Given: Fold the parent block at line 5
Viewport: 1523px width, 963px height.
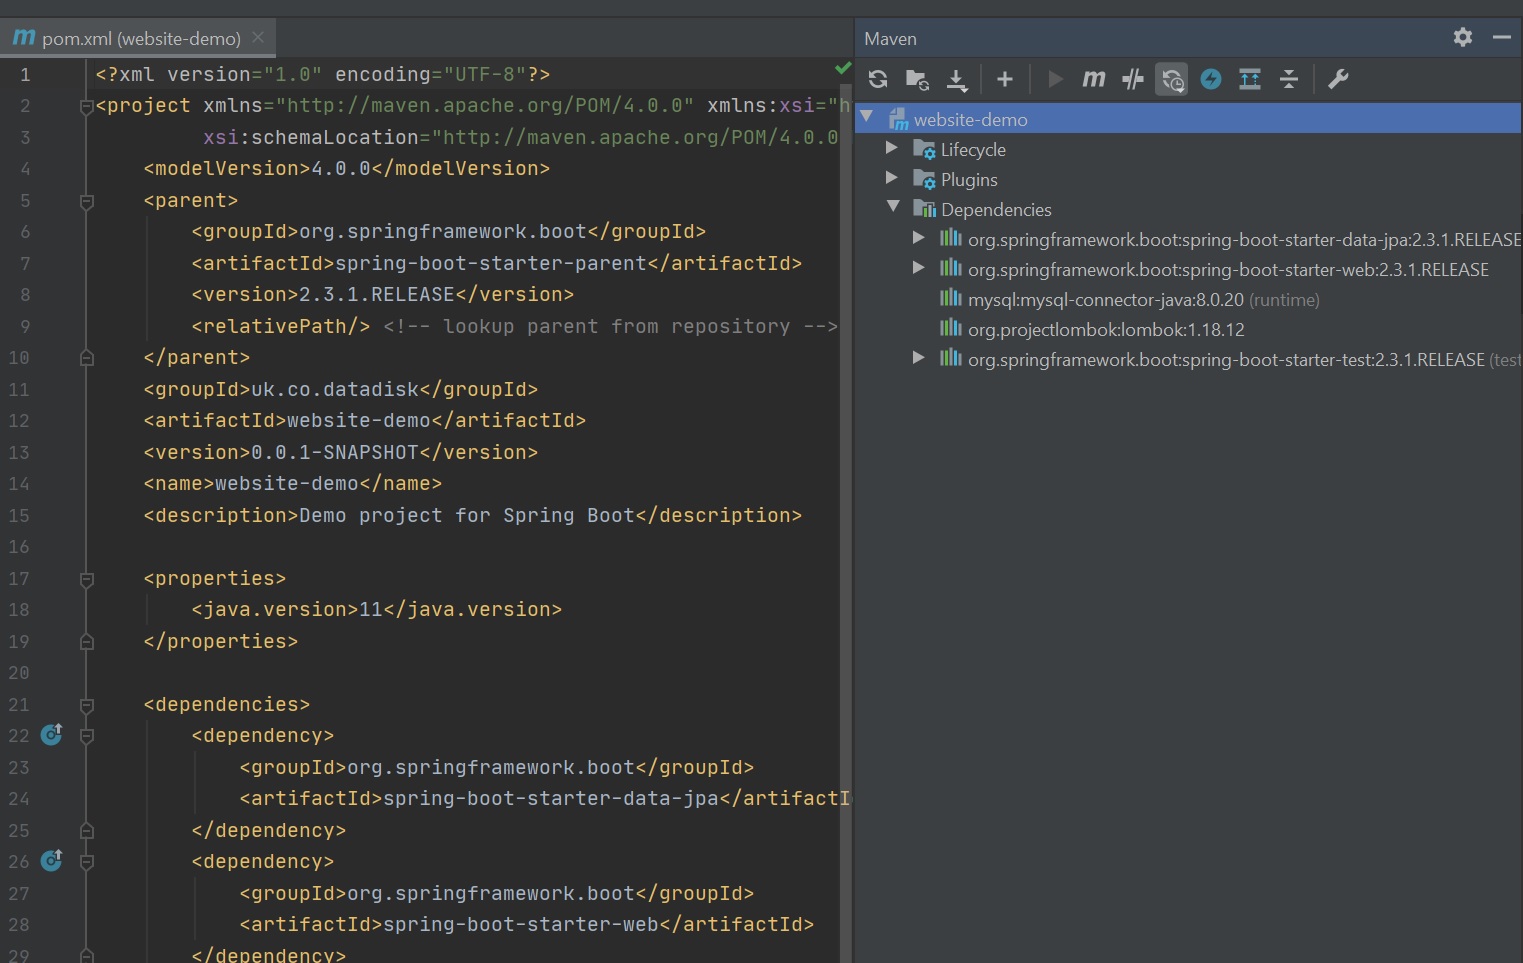Looking at the screenshot, I should click(87, 201).
